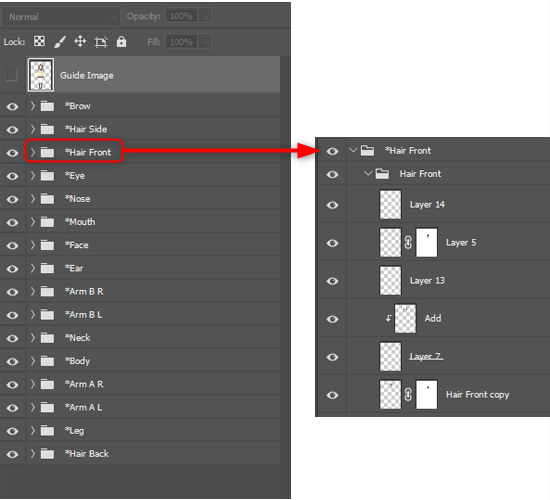The height and width of the screenshot is (500, 550).
Task: Expand the *Hair Side group
Action: (x=33, y=129)
